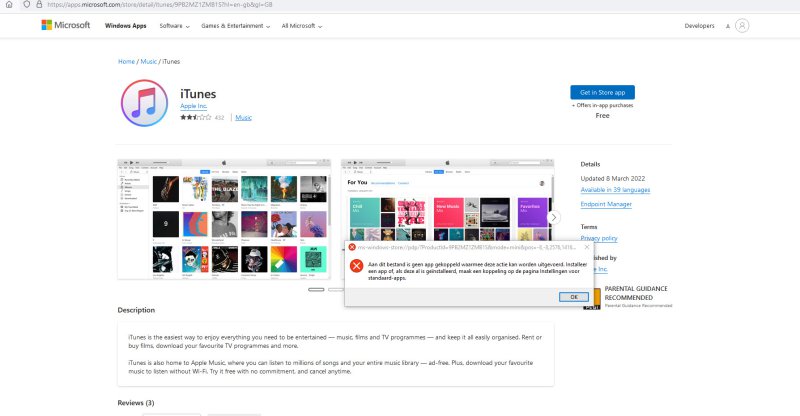Screen dimensions: 800x416
Task: Click the Get in Store app button
Action: coord(602,92)
